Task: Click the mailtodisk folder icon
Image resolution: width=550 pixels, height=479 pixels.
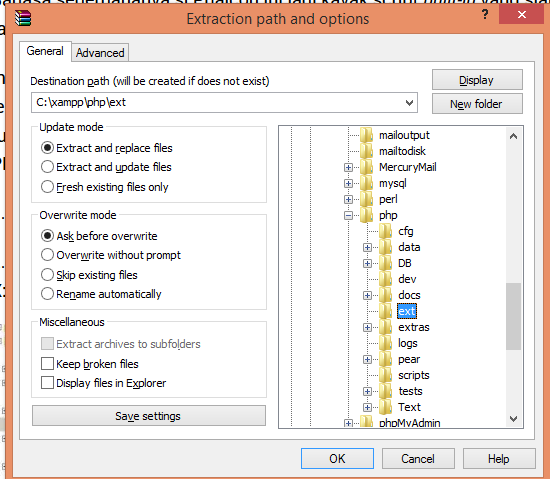Action: click(367, 151)
